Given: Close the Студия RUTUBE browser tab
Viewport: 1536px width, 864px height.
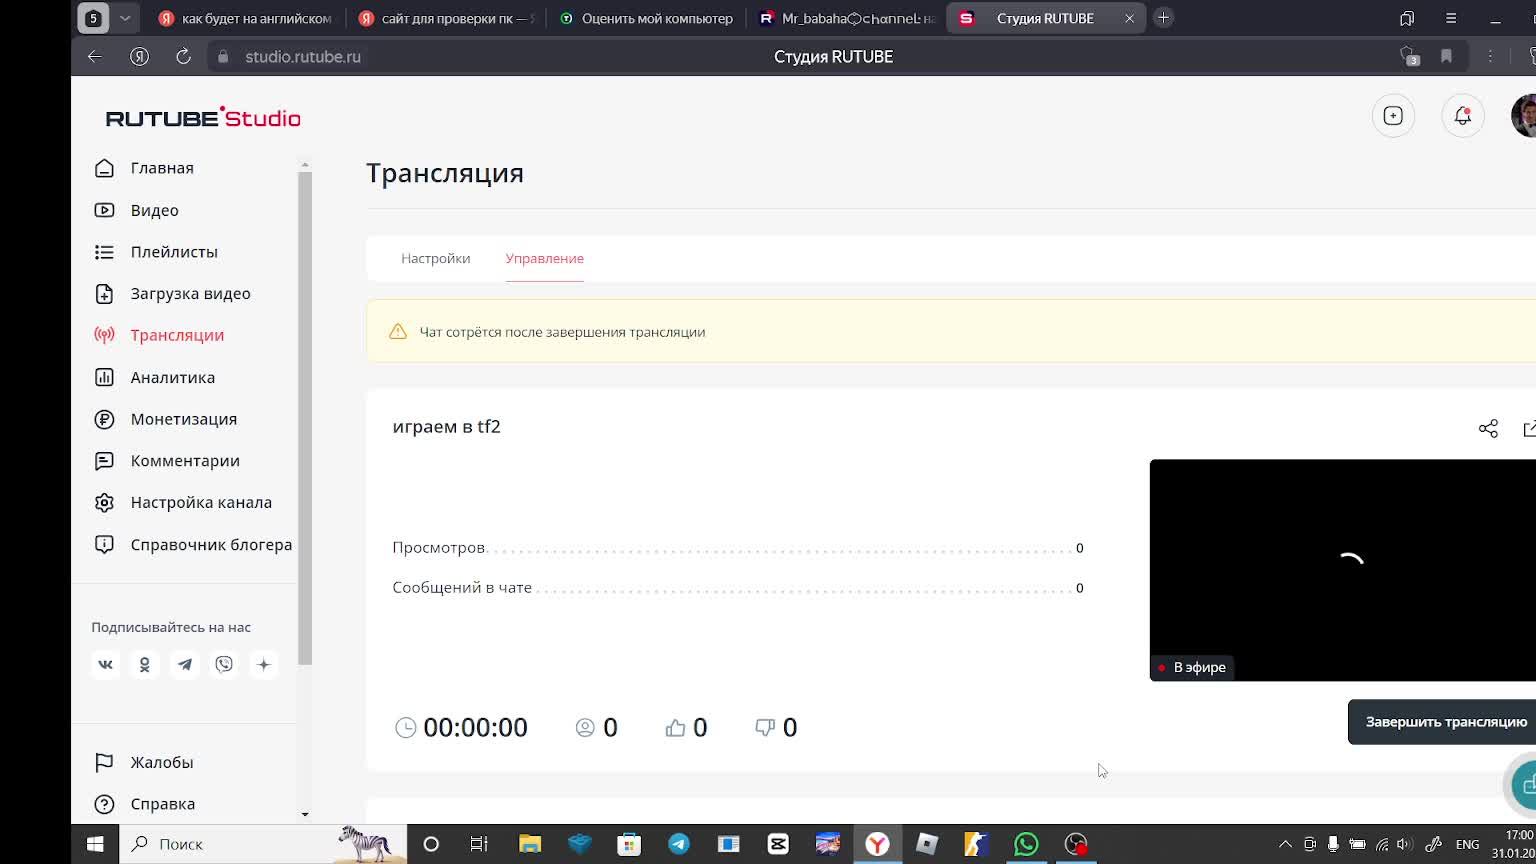Looking at the screenshot, I should [1129, 18].
